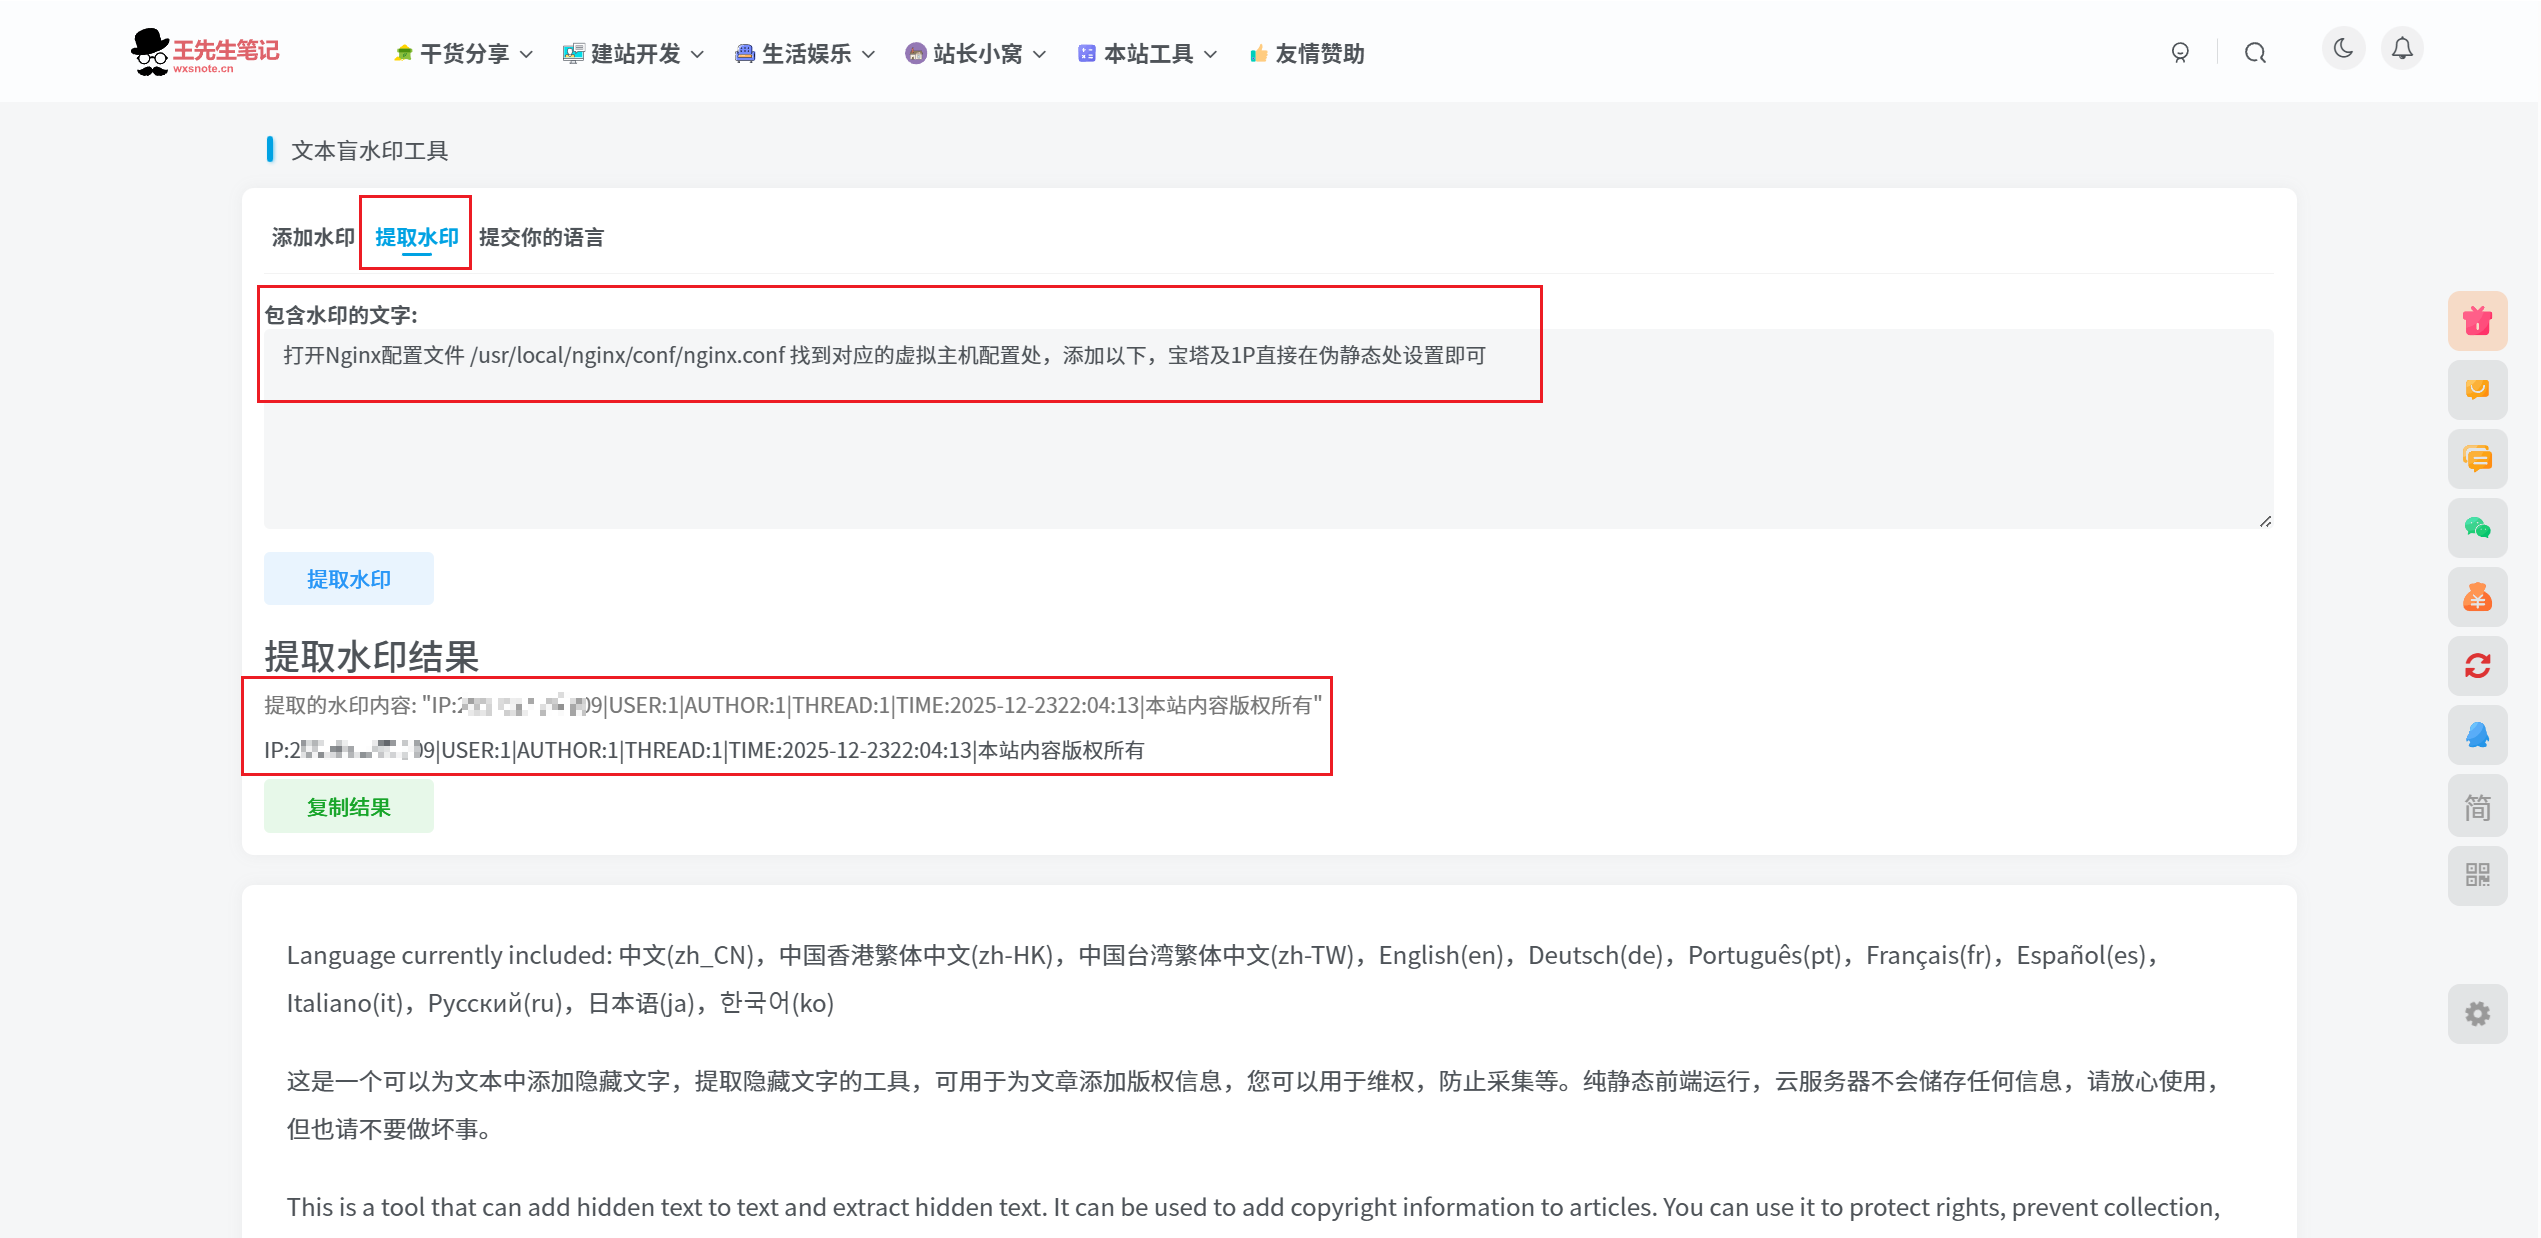The image size is (2541, 1238).
Task: Open the gear settings sidebar icon
Action: coord(2476,1013)
